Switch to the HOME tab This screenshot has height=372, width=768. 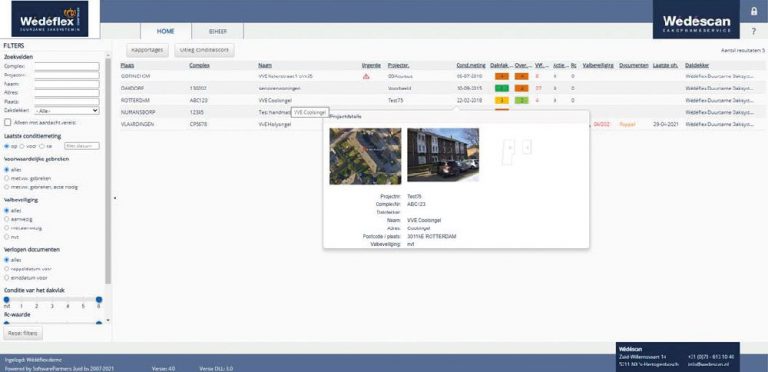point(166,31)
